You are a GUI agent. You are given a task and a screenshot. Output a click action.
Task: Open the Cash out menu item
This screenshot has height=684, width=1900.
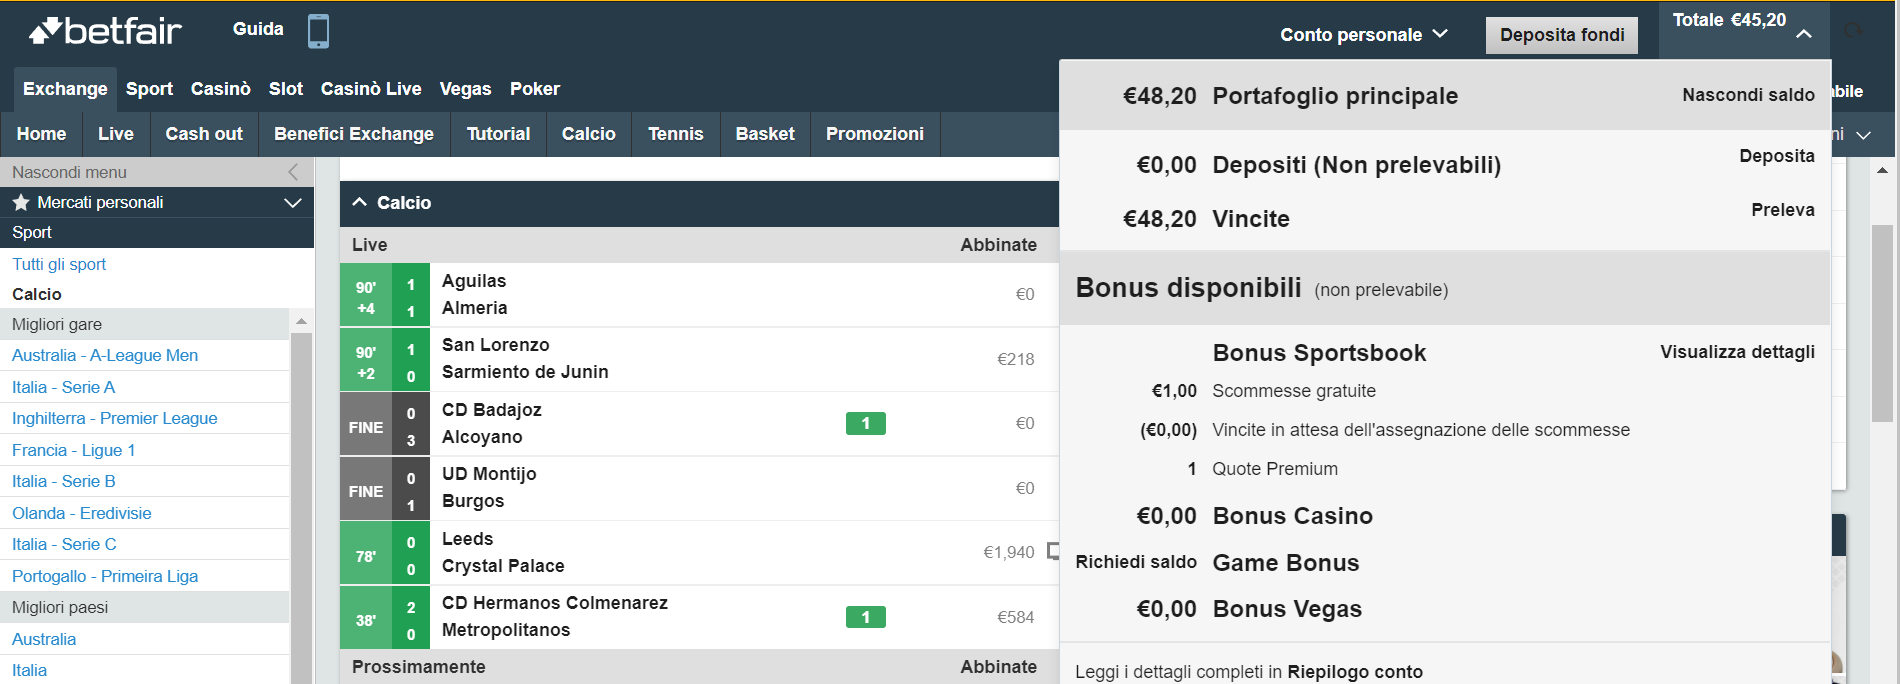coord(204,134)
